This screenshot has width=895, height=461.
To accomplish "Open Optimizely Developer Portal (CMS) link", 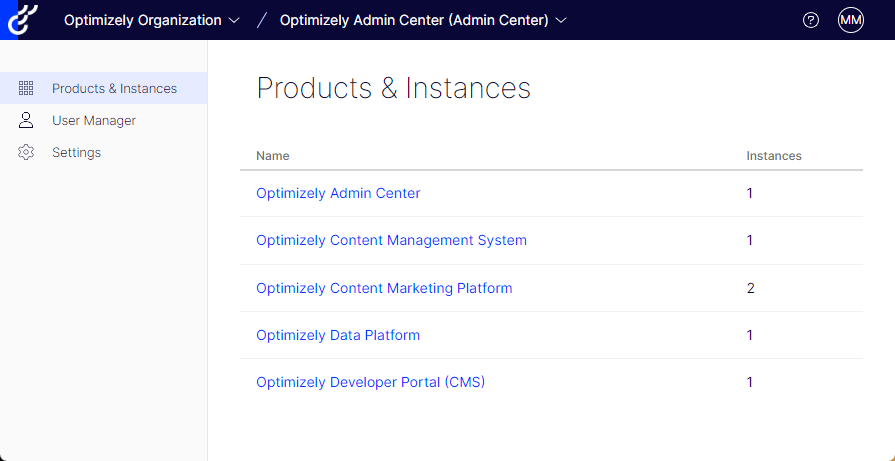I will click(x=370, y=382).
